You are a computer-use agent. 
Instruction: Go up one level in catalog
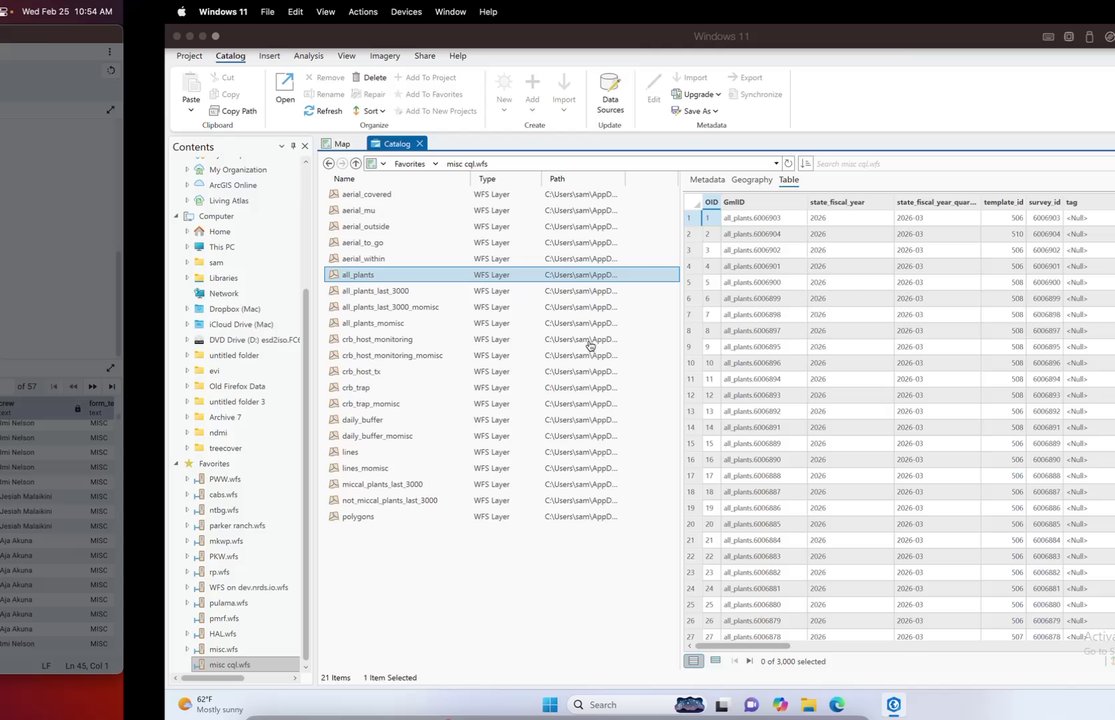pos(356,163)
